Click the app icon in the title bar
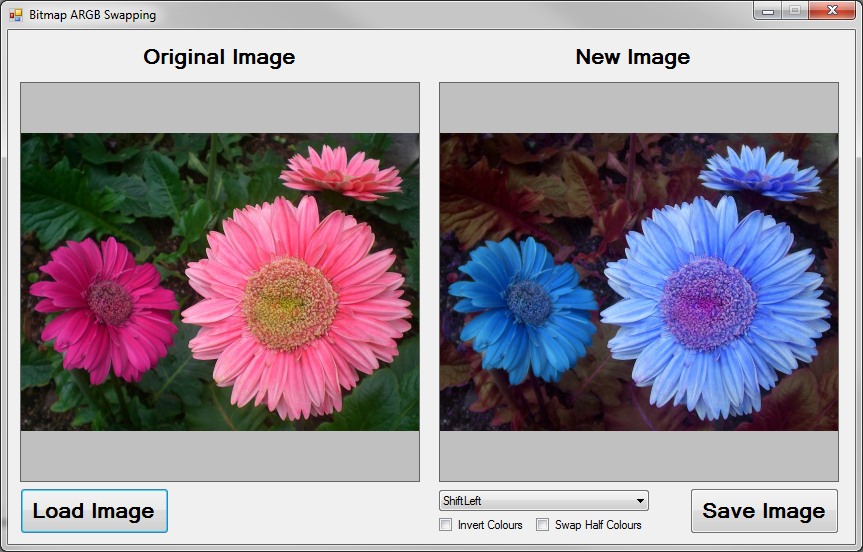Screen dimensions: 863x552 pos(15,15)
